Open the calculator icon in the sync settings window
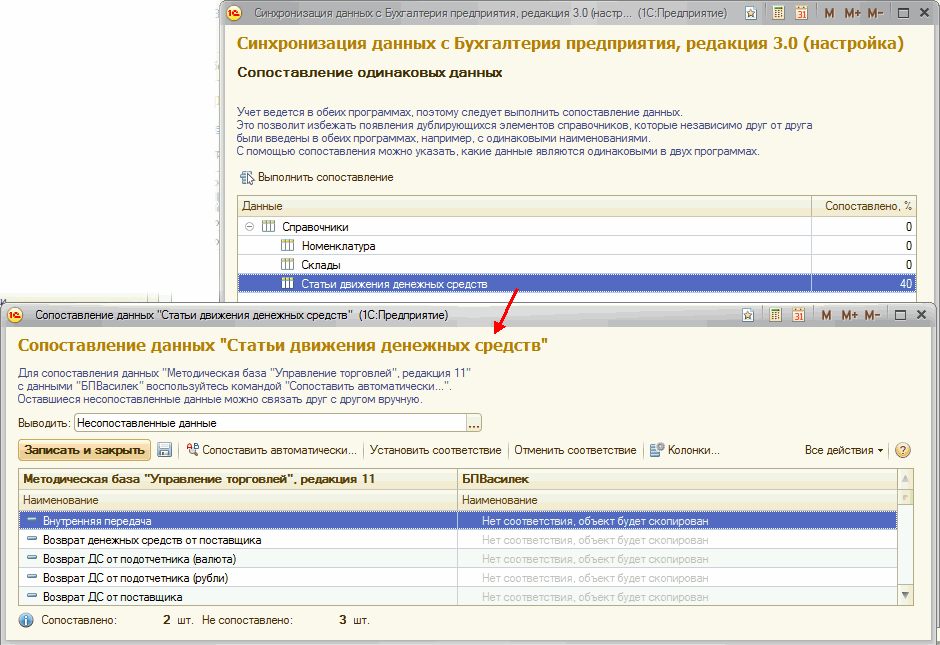 pyautogui.click(x=778, y=13)
